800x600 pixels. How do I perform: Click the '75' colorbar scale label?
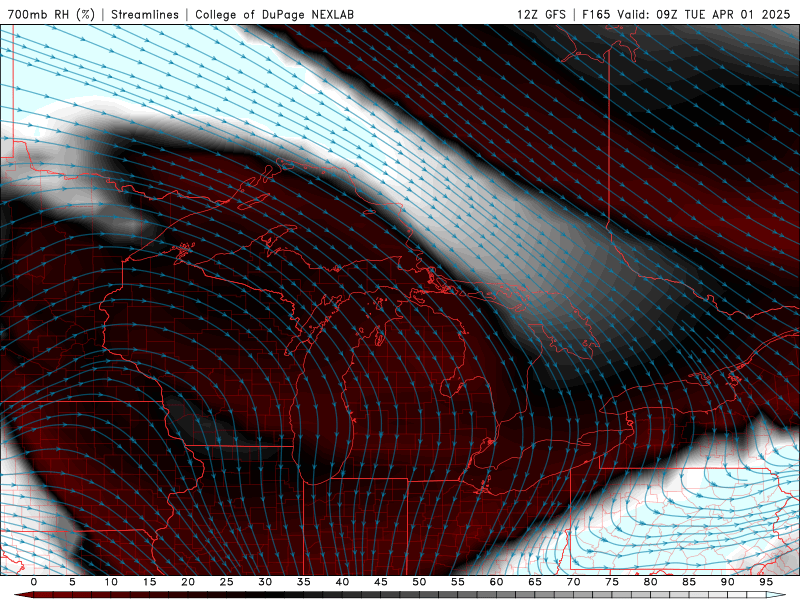click(612, 582)
